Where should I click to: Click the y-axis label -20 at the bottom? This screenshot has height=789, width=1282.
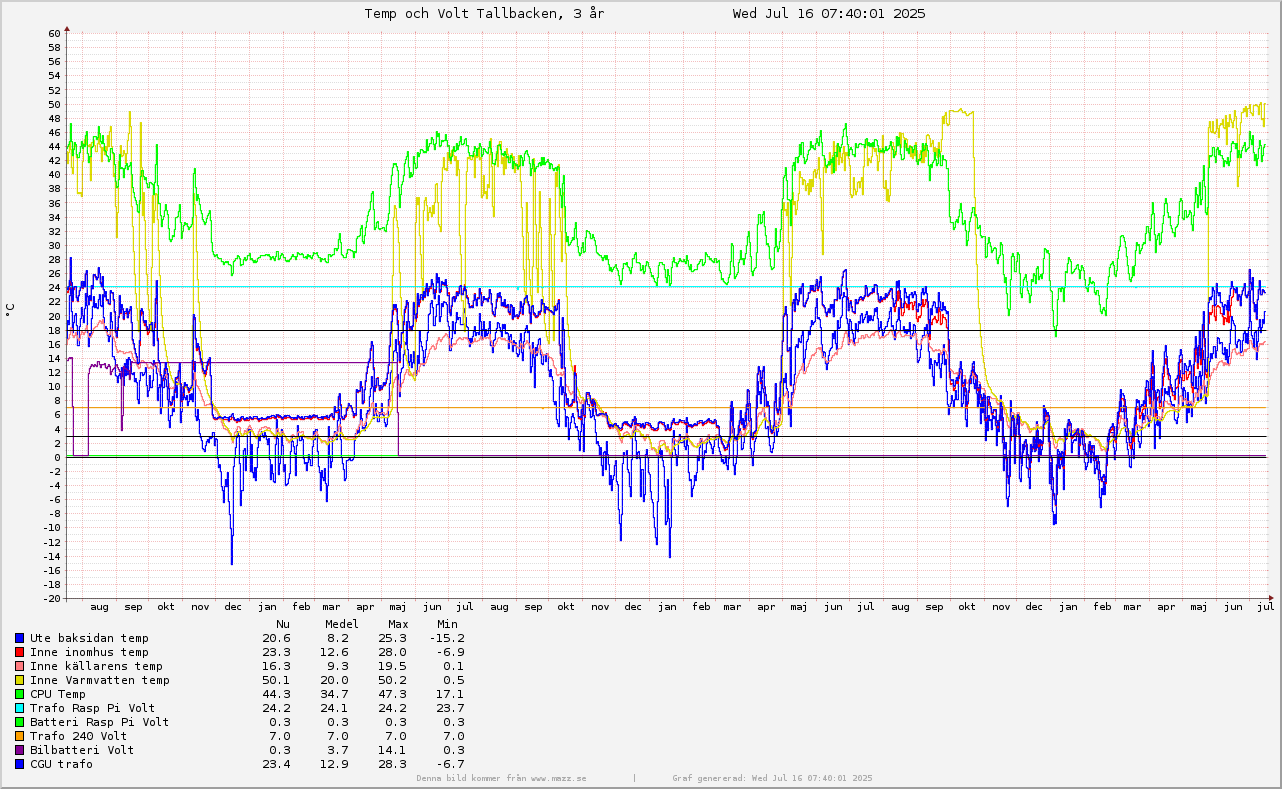tap(50, 598)
